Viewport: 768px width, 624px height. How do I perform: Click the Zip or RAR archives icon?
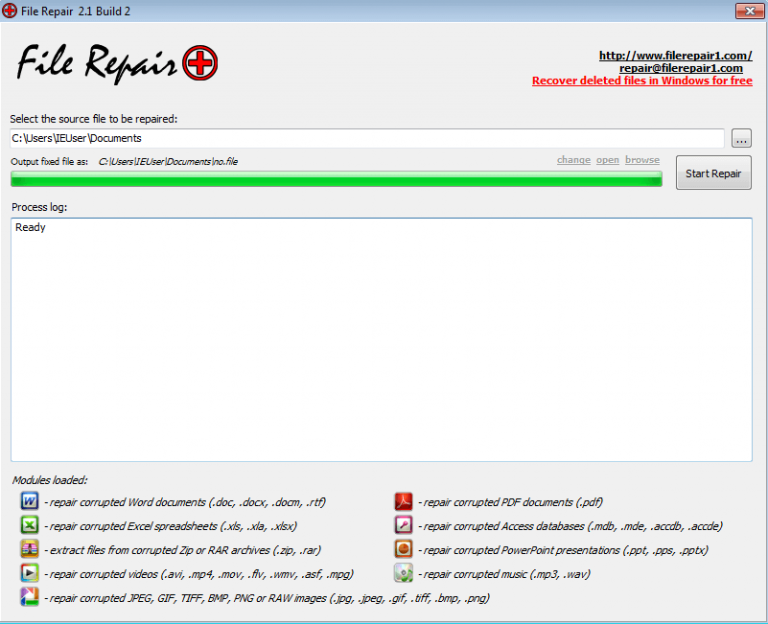click(x=30, y=549)
